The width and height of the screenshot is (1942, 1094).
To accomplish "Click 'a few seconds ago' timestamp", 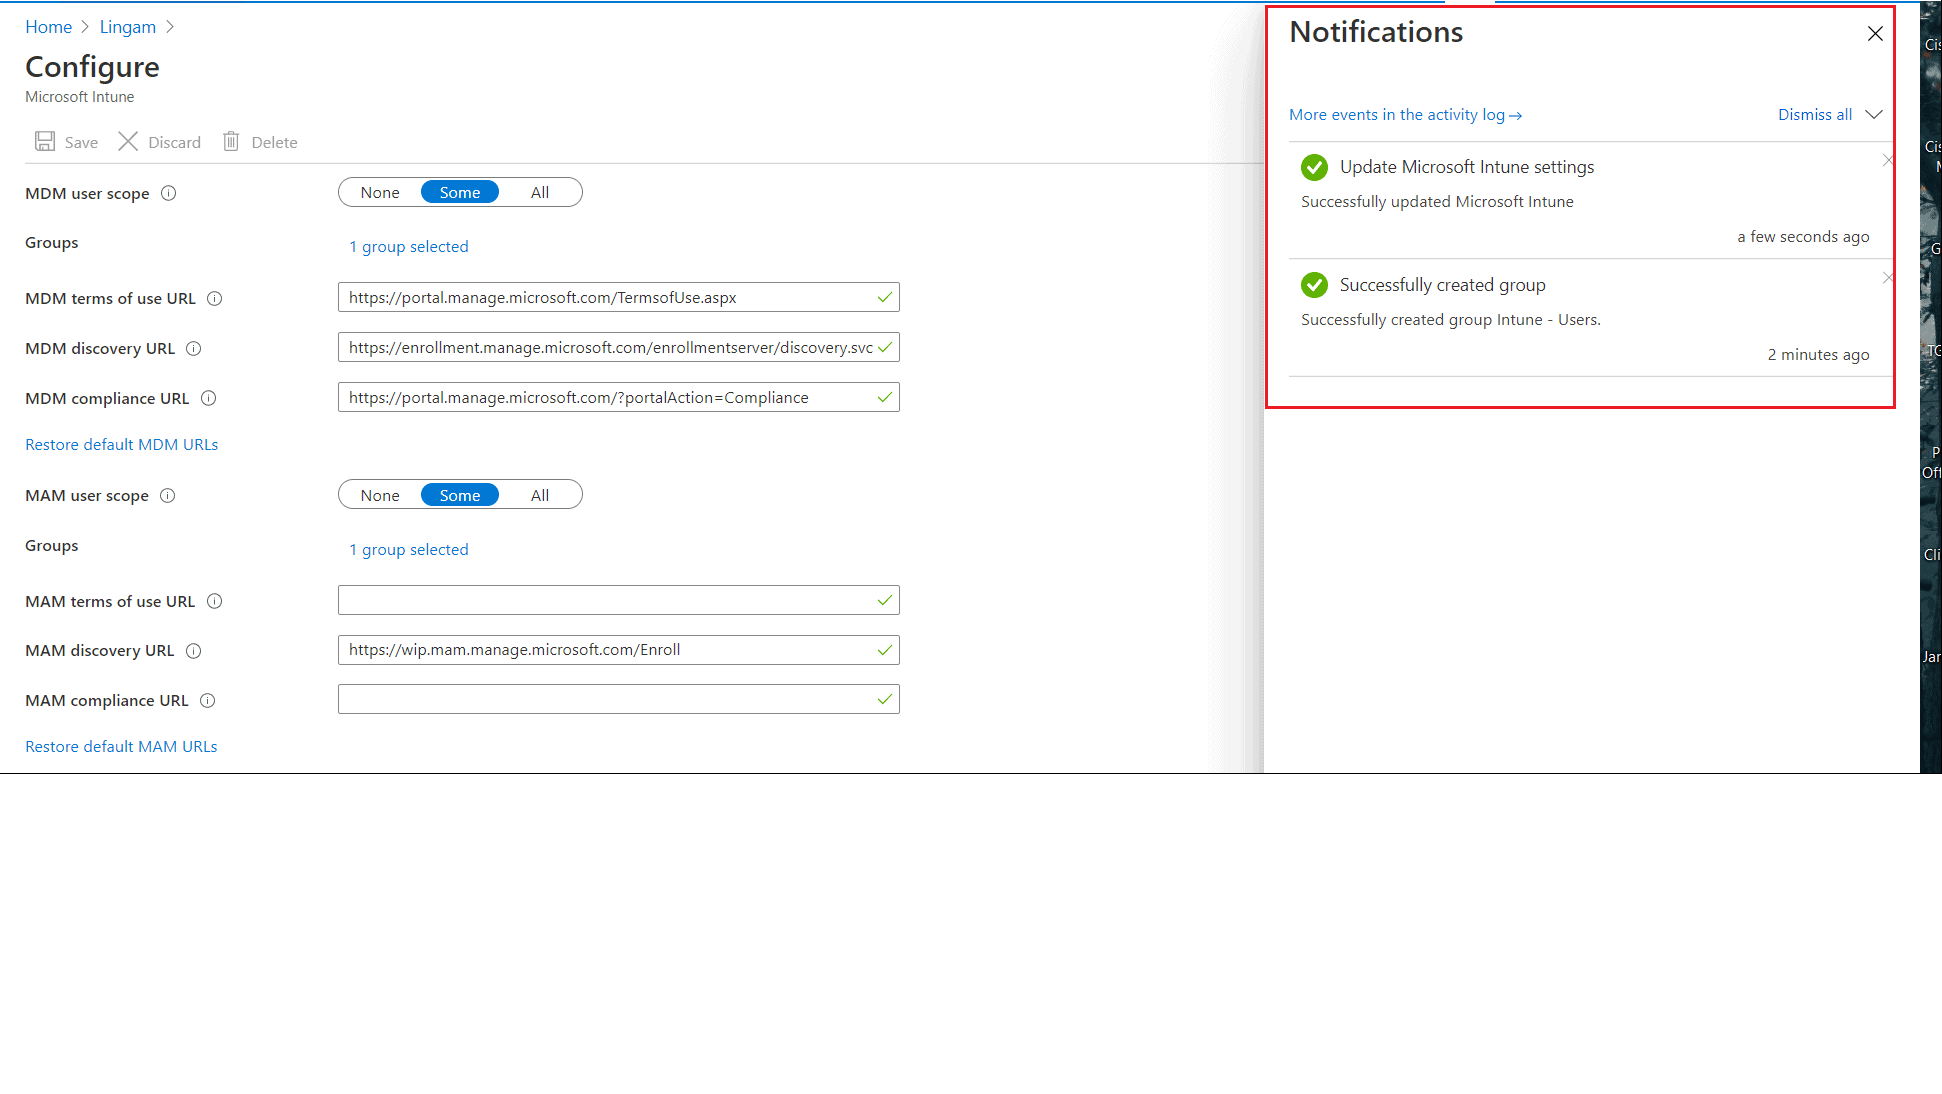I will coord(1803,237).
